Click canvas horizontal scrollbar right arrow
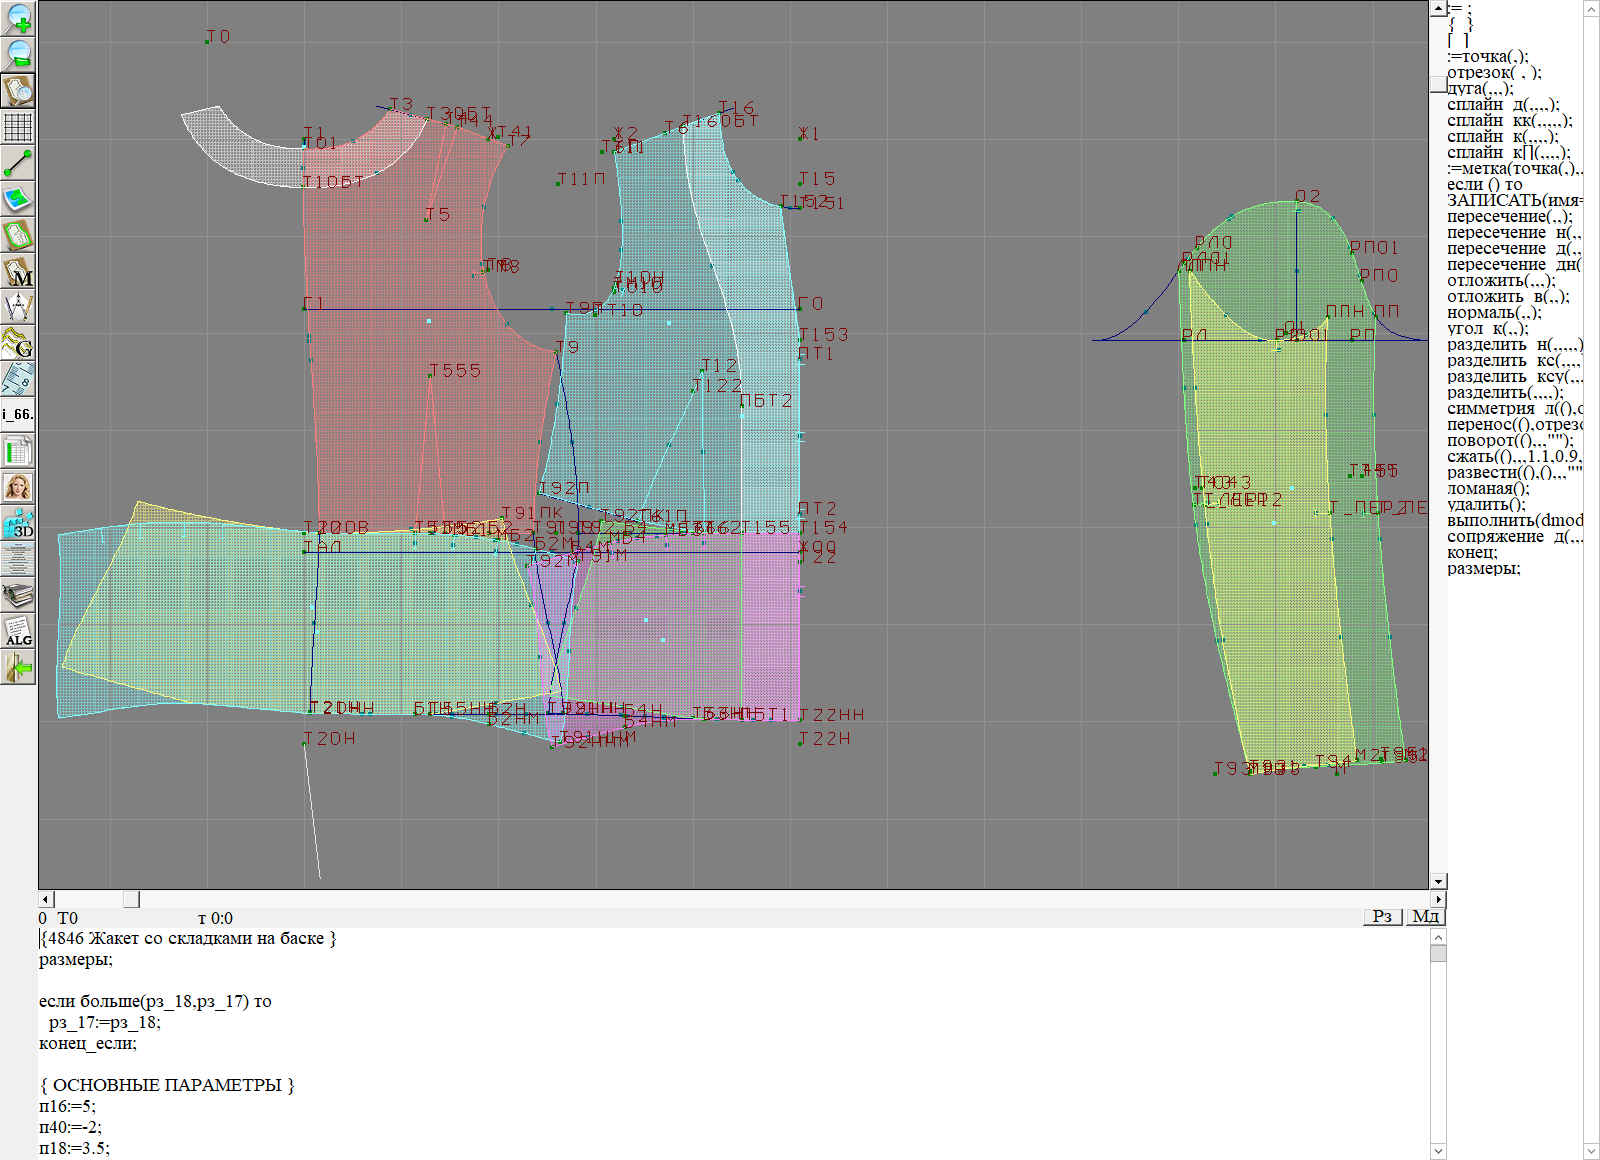 point(1438,899)
